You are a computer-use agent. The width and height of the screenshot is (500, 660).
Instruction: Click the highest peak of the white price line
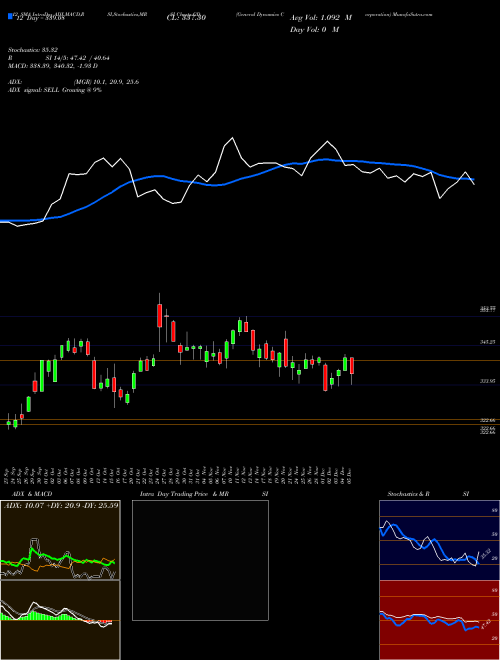point(232,138)
